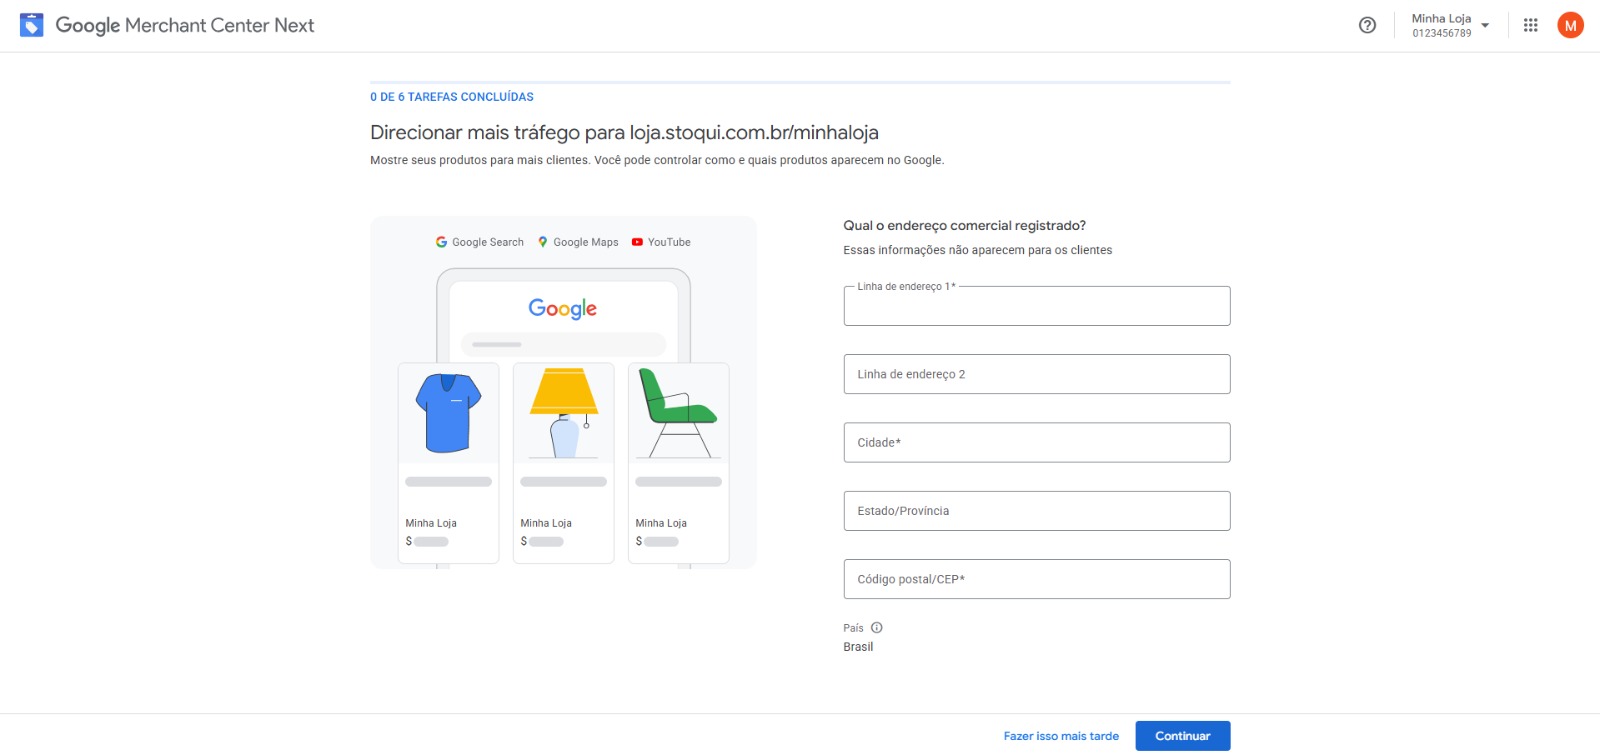The image size is (1600, 755).
Task: Select the blue shirt product thumbnail
Action: coord(448,412)
